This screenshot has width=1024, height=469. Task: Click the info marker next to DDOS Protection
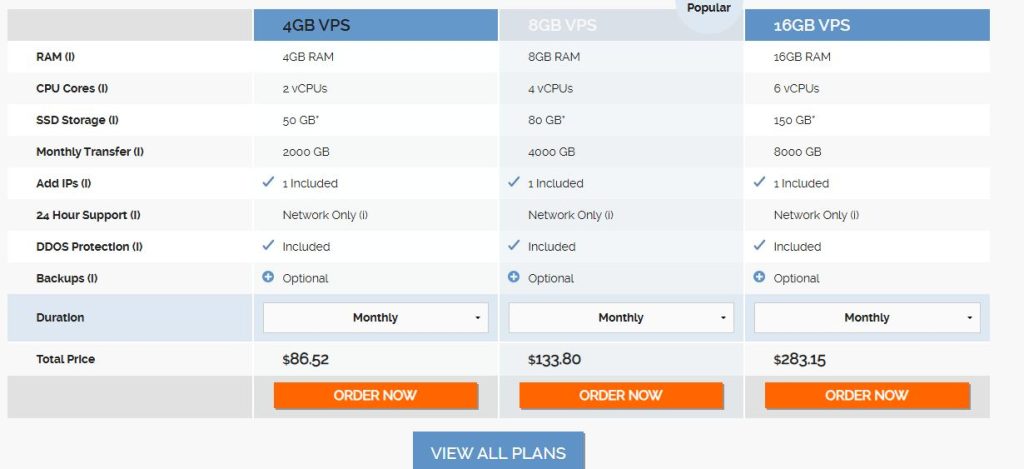[x=136, y=247]
